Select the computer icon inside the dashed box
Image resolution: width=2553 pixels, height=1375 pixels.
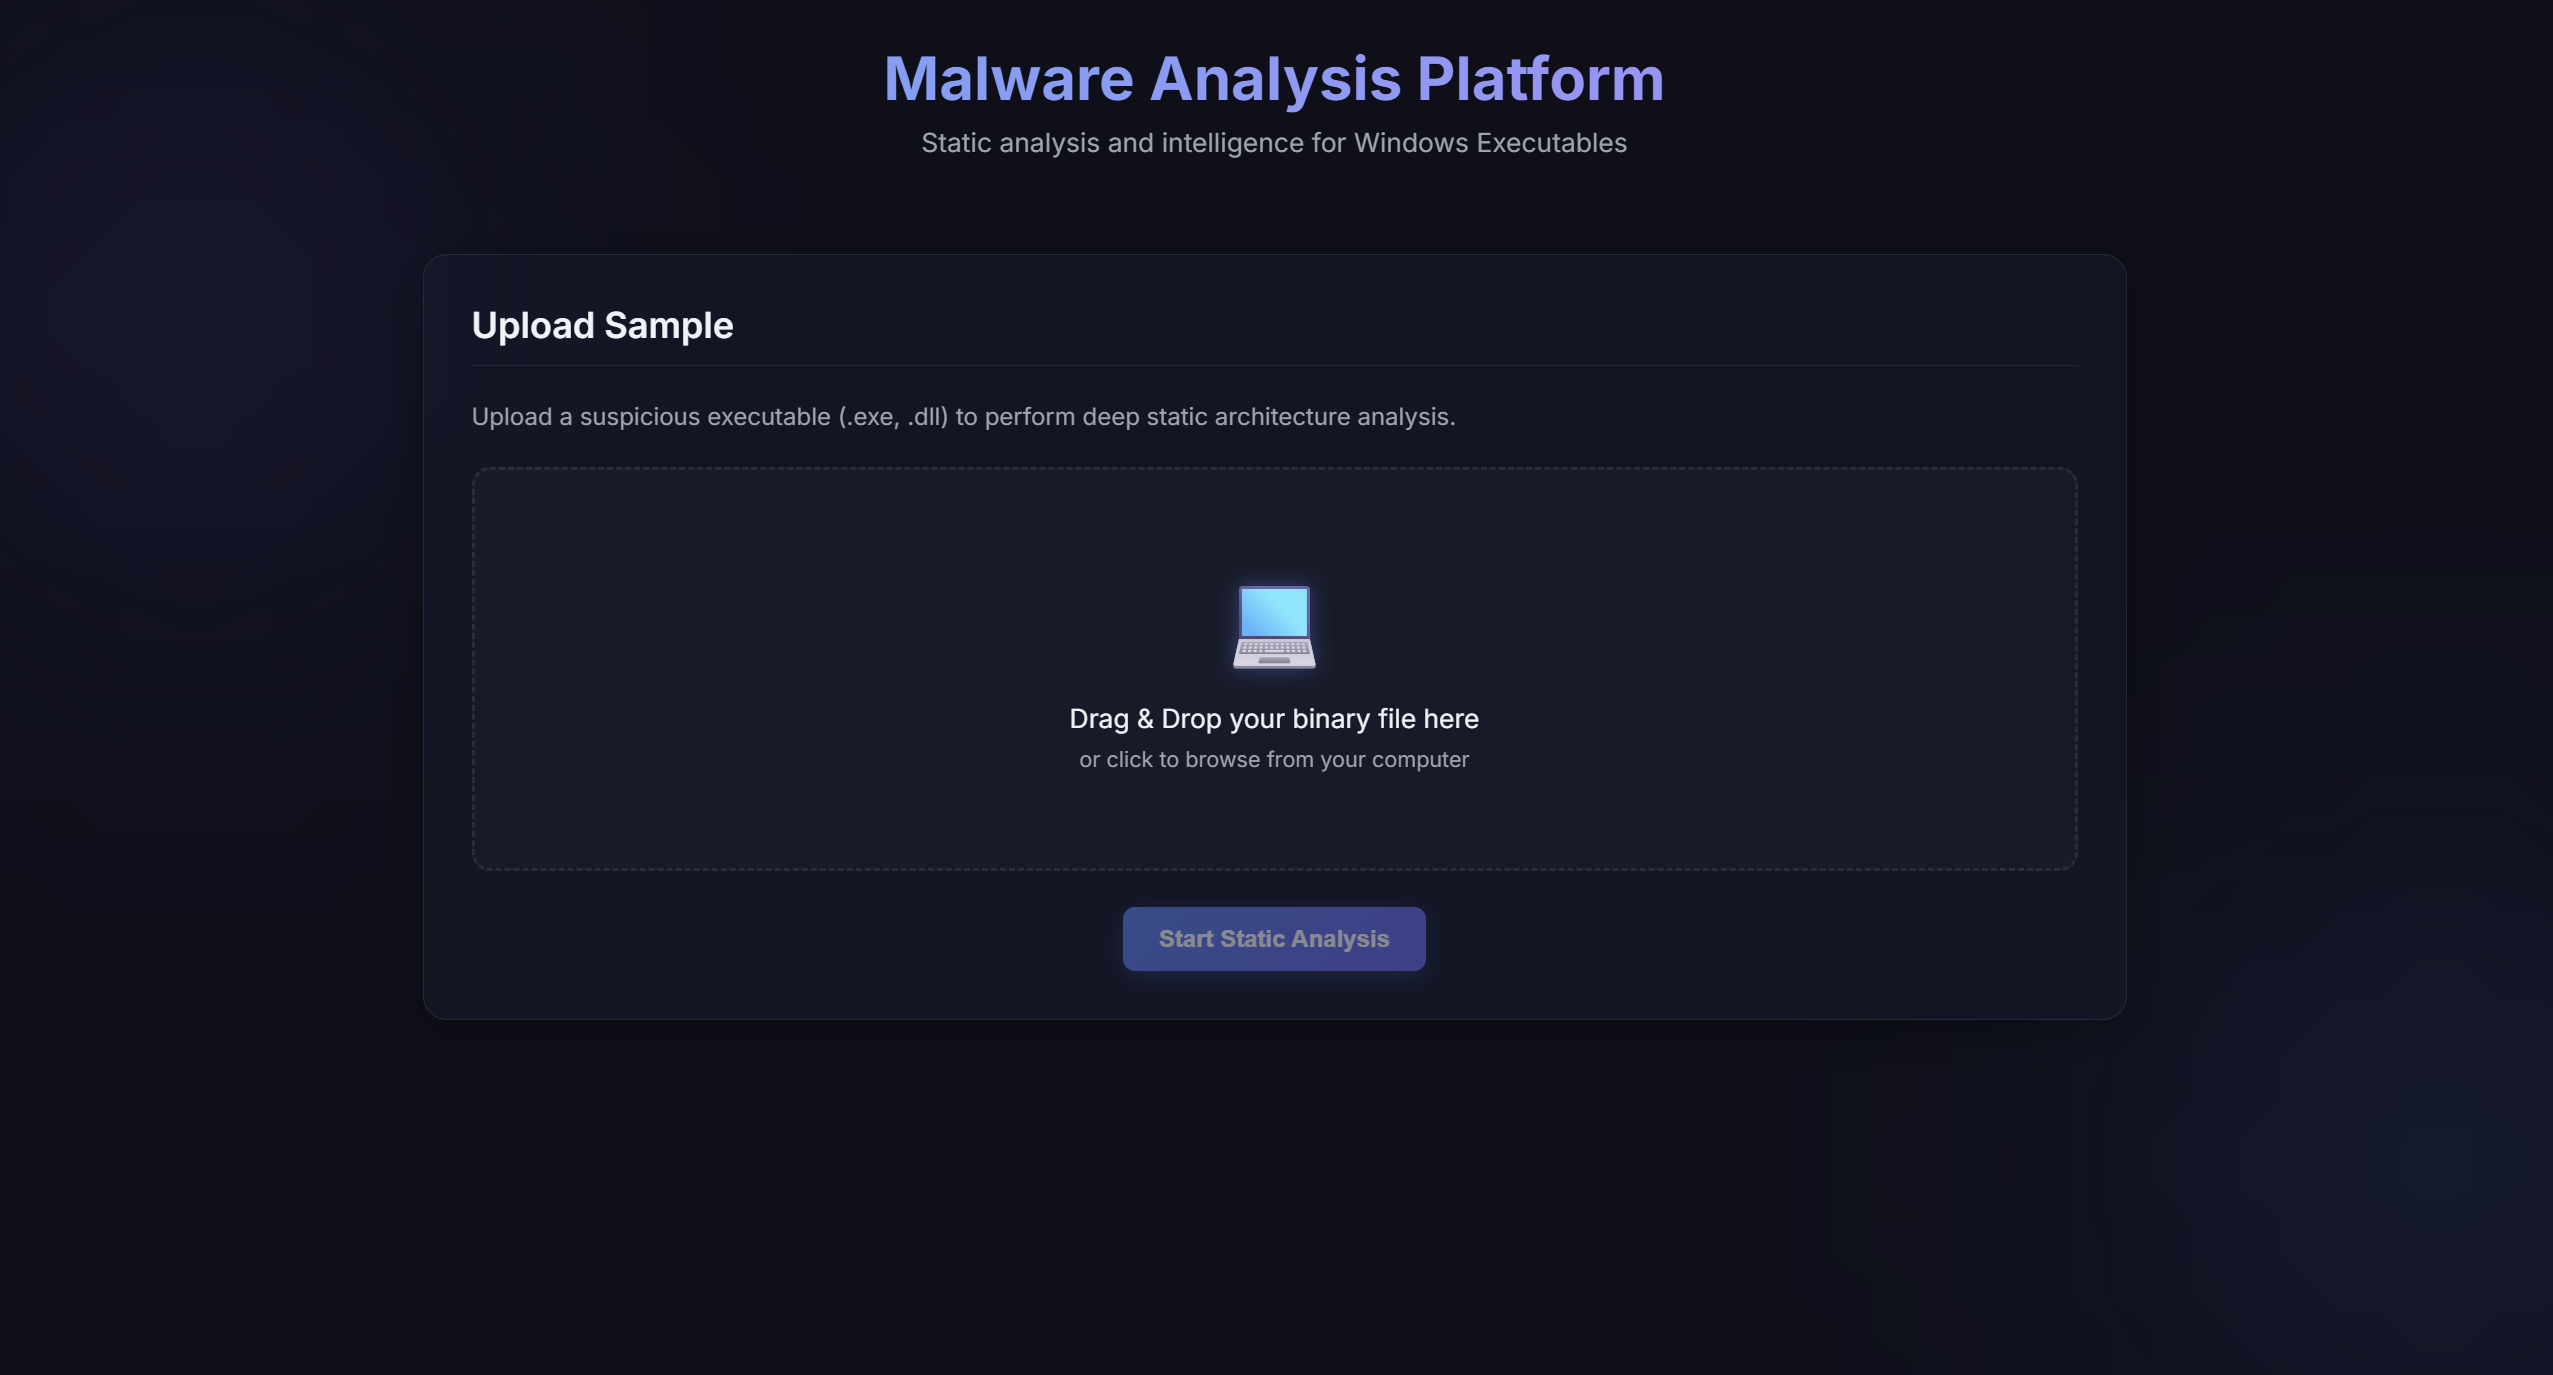tap(1273, 627)
